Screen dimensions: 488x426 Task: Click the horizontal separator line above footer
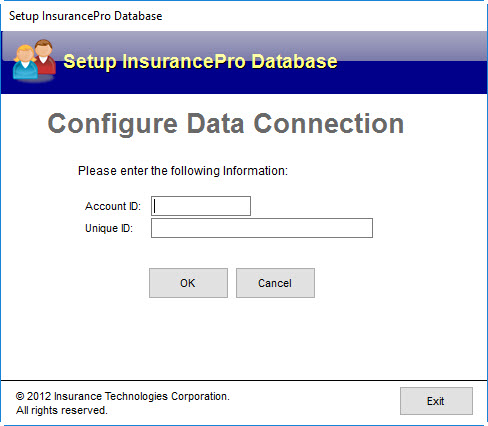[x=244, y=380]
